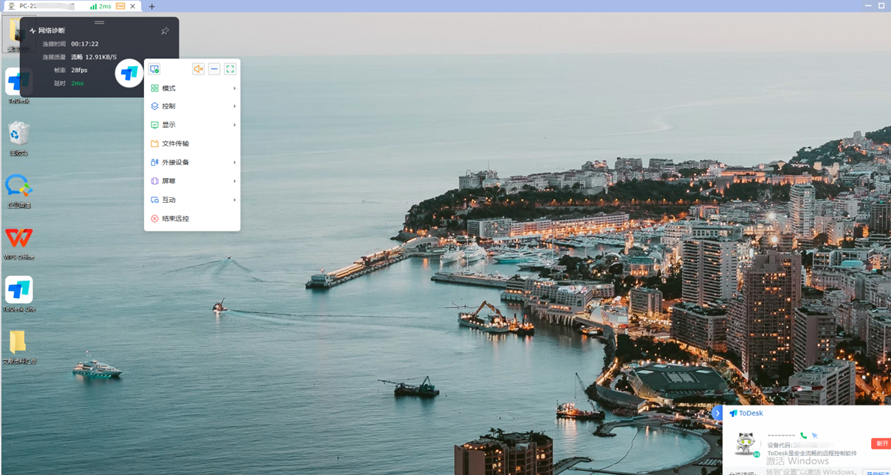891x475 pixels.
Task: Click the orange keyboard icon in the tab
Action: (120, 6)
